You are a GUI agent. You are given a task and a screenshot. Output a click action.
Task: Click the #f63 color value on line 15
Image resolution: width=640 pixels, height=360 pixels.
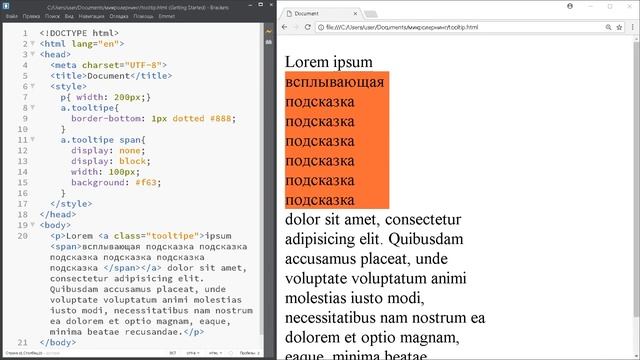(146, 182)
